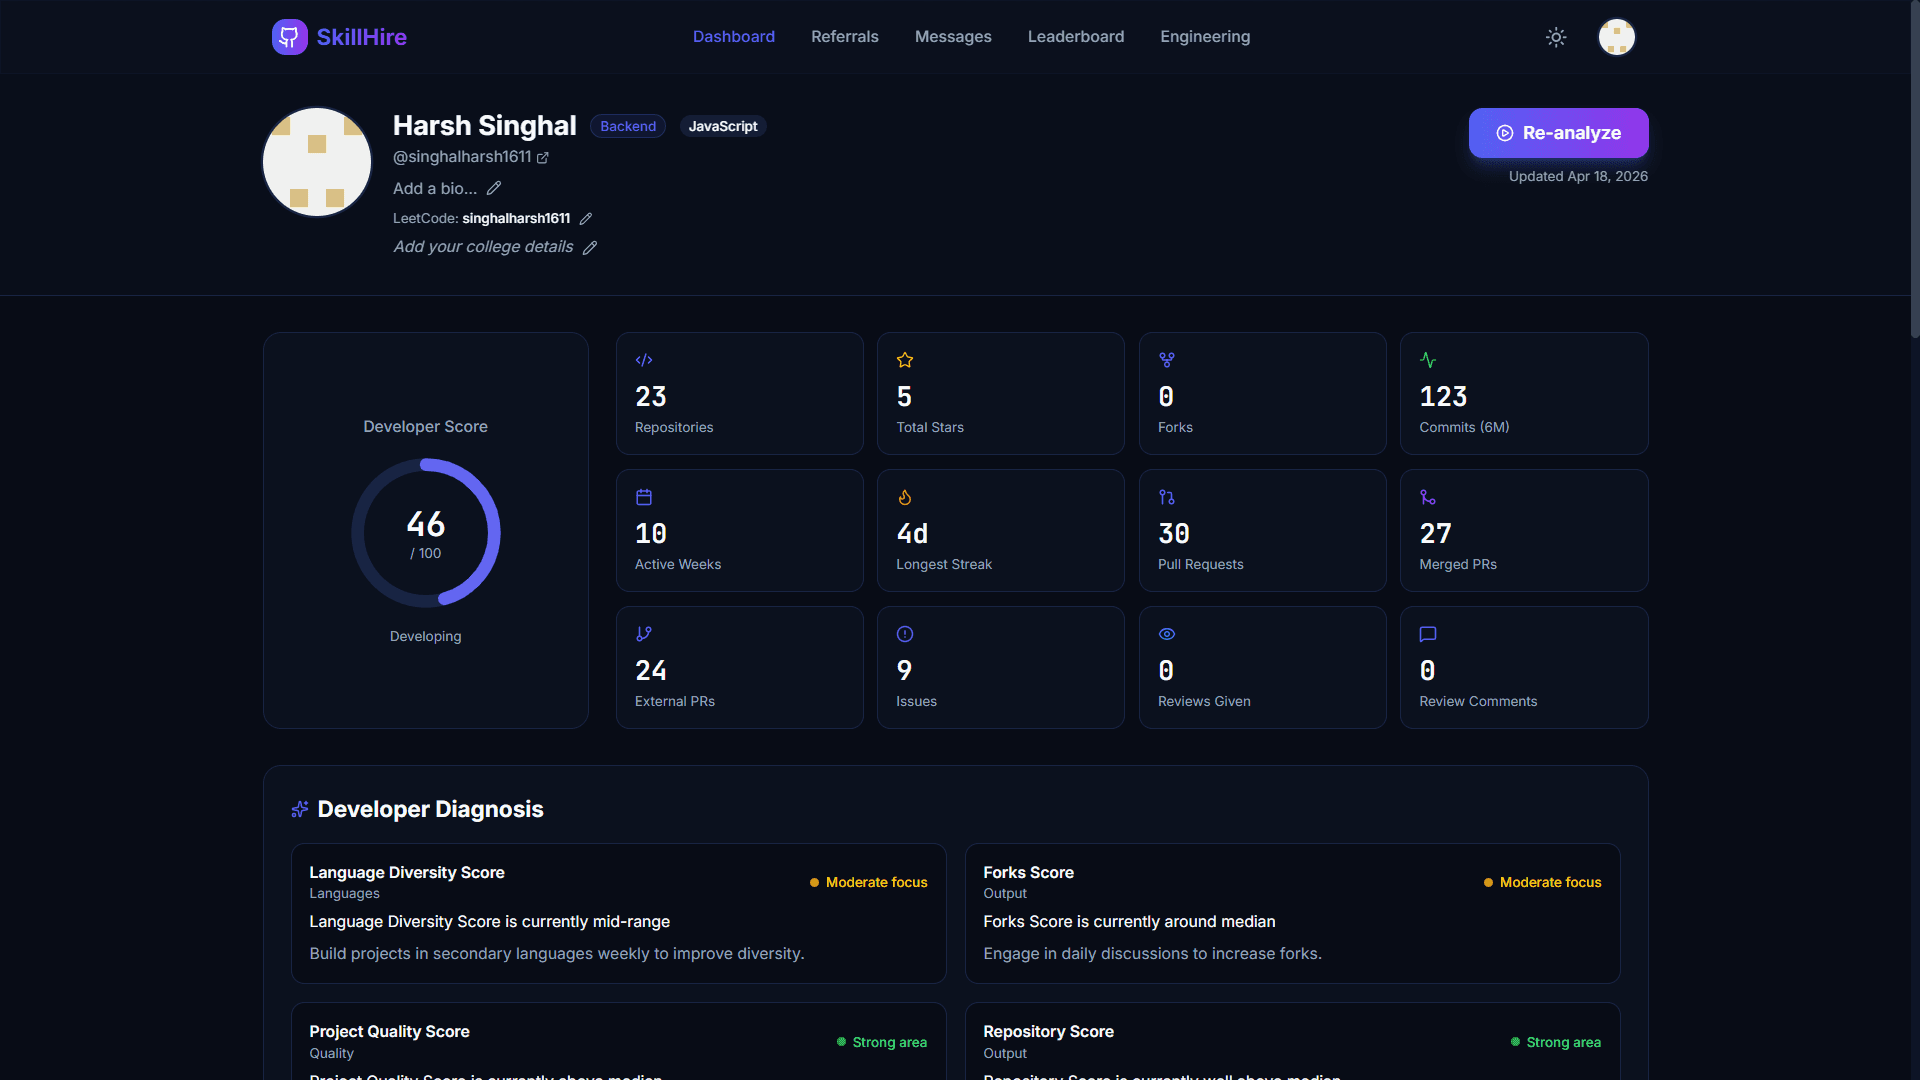Image resolution: width=1920 pixels, height=1080 pixels.
Task: Click Strong area badge on Project Quality card
Action: (881, 1043)
